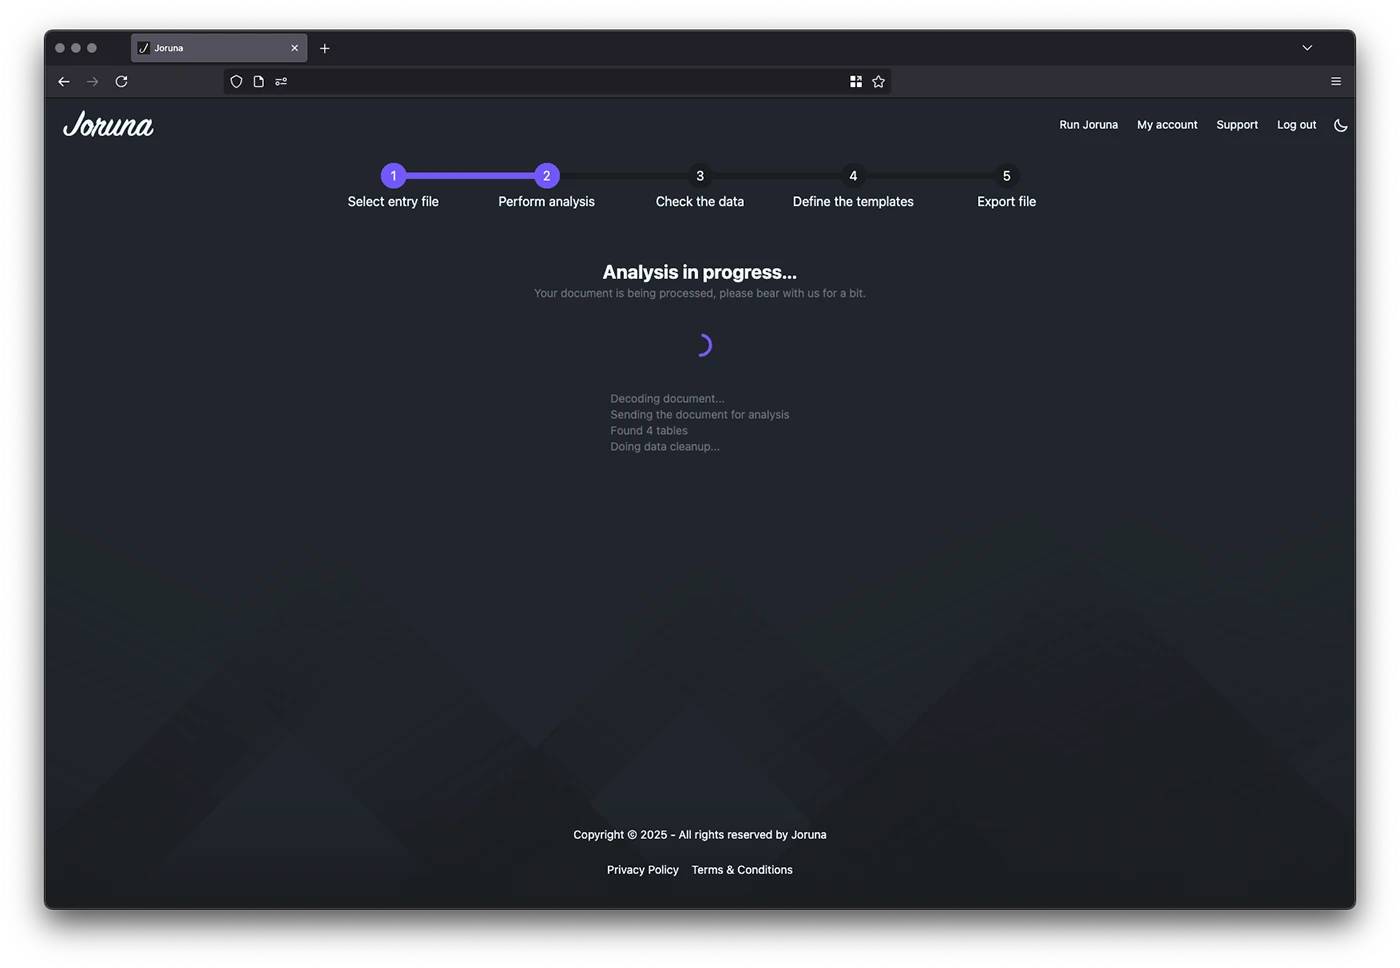Bookmark this page with the star
1400x968 pixels.
pos(878,82)
